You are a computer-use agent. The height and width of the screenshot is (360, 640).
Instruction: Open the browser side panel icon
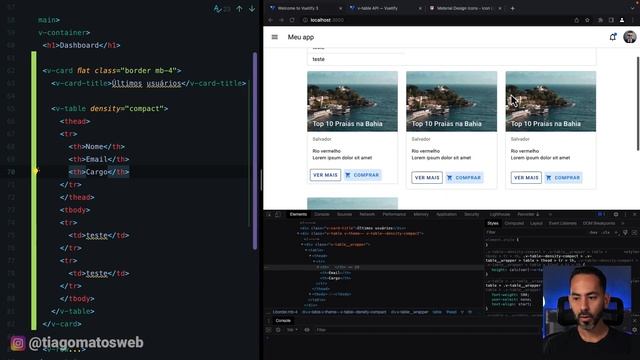tap(611, 20)
